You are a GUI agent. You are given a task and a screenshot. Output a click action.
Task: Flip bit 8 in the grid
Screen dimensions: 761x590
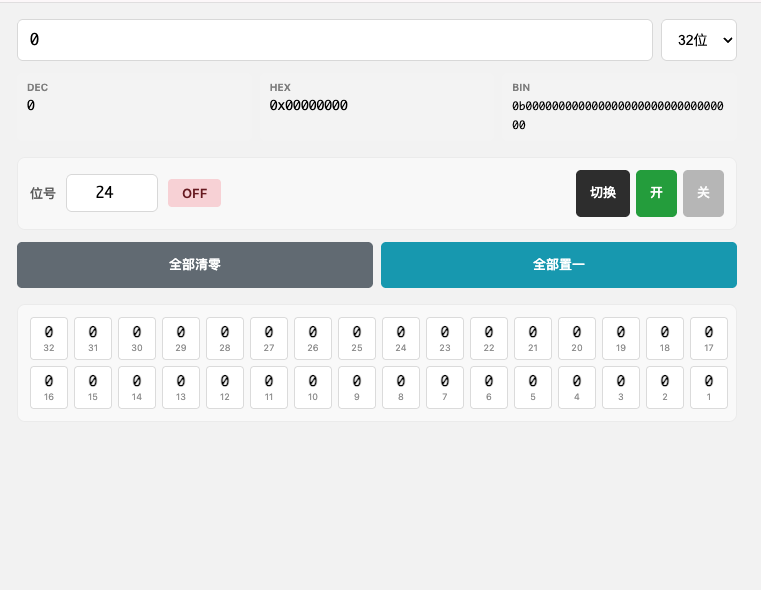click(401, 387)
